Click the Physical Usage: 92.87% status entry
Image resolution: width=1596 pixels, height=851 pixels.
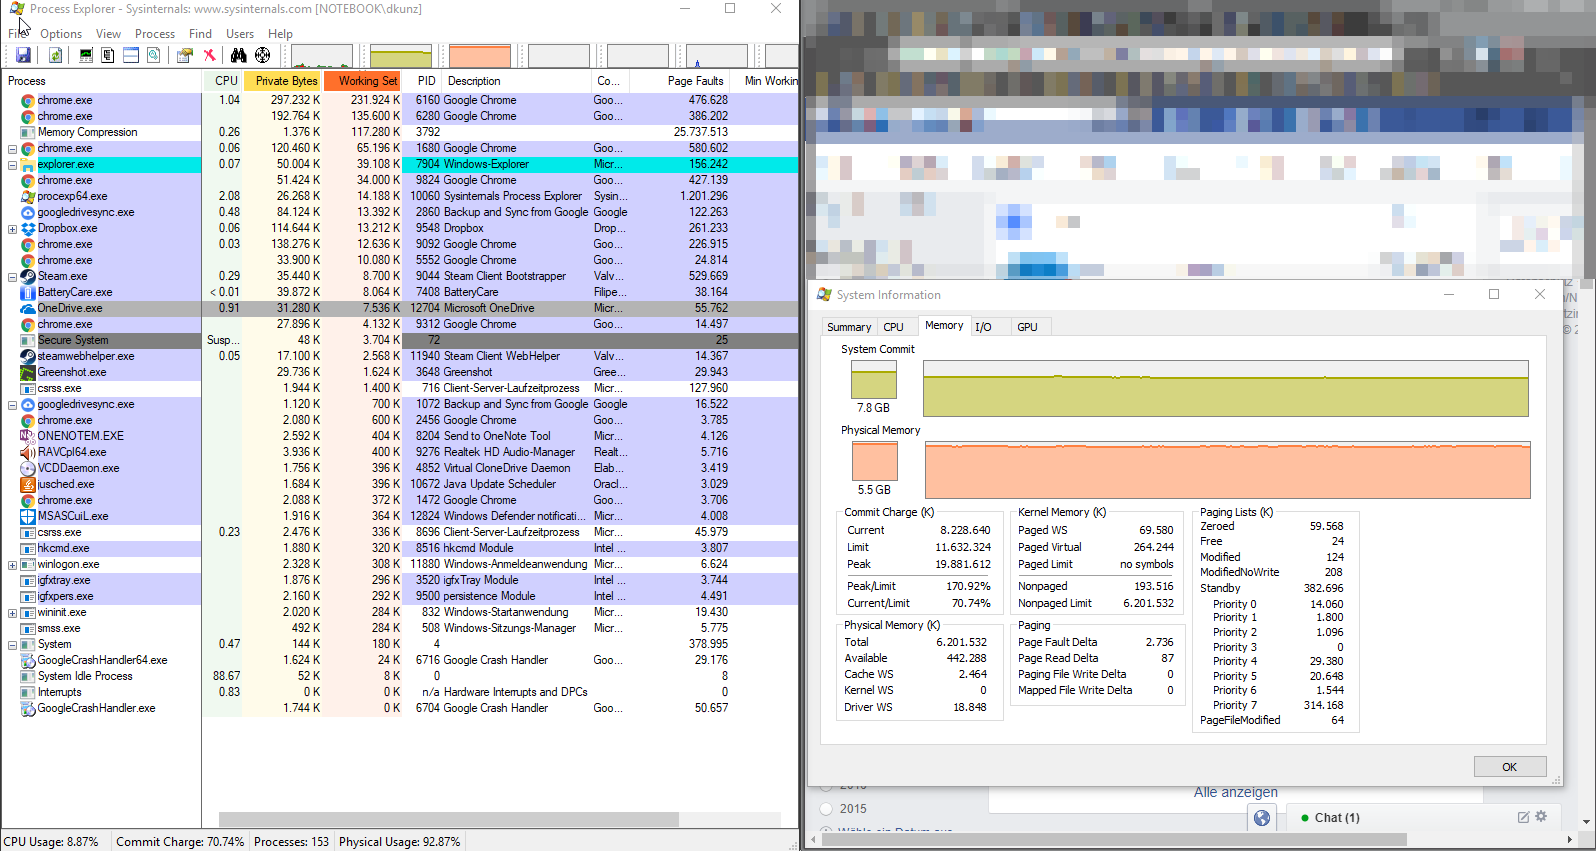click(399, 842)
